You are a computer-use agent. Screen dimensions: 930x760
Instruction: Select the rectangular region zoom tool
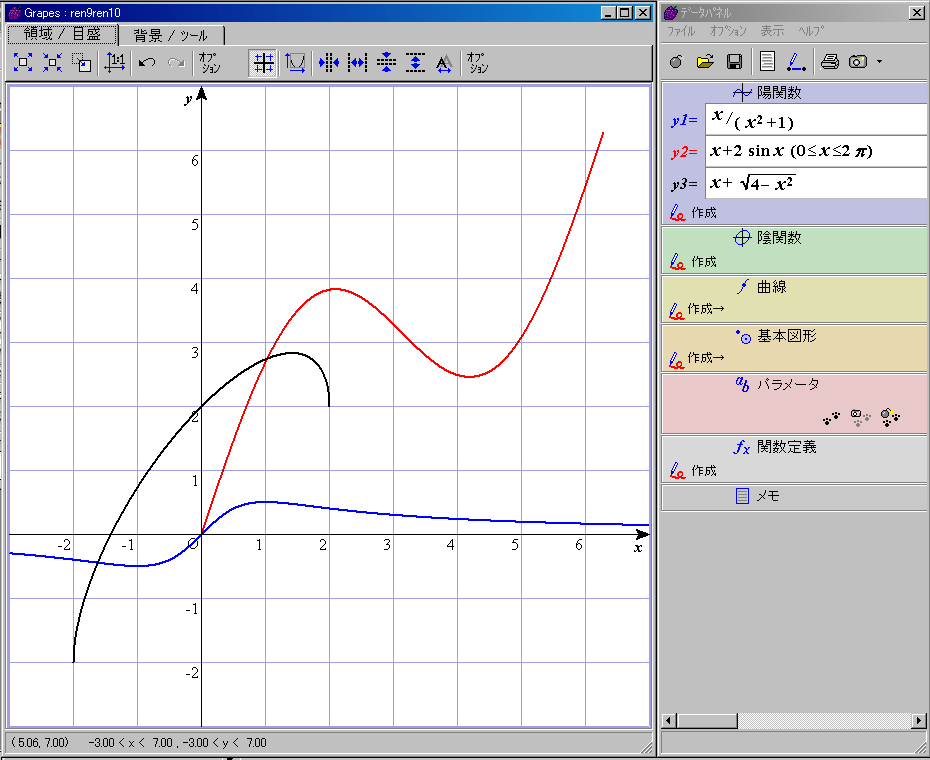pyautogui.click(x=82, y=62)
